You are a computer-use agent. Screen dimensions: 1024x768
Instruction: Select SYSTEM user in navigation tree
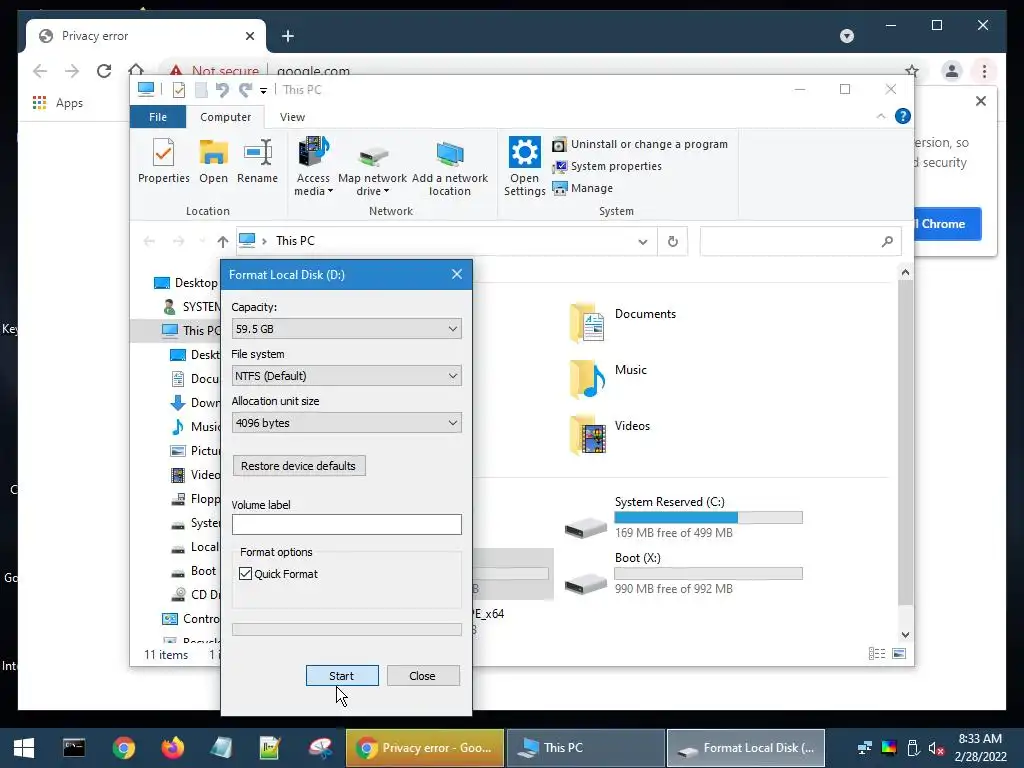point(191,306)
